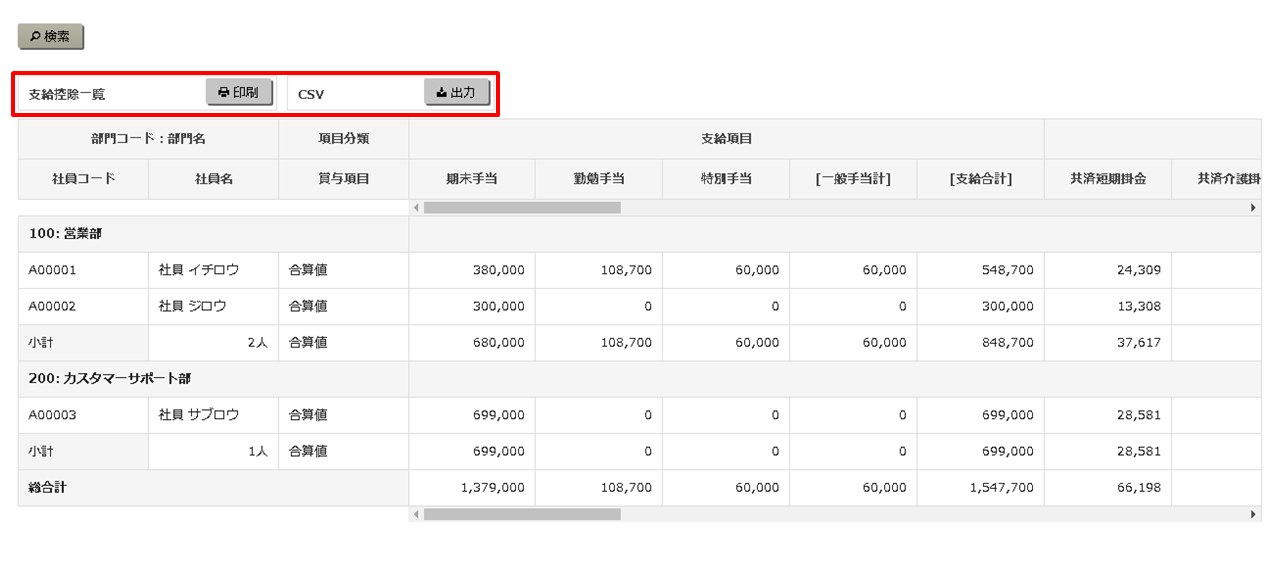Click the bottom horizontal scrollbar thumb

click(521, 514)
